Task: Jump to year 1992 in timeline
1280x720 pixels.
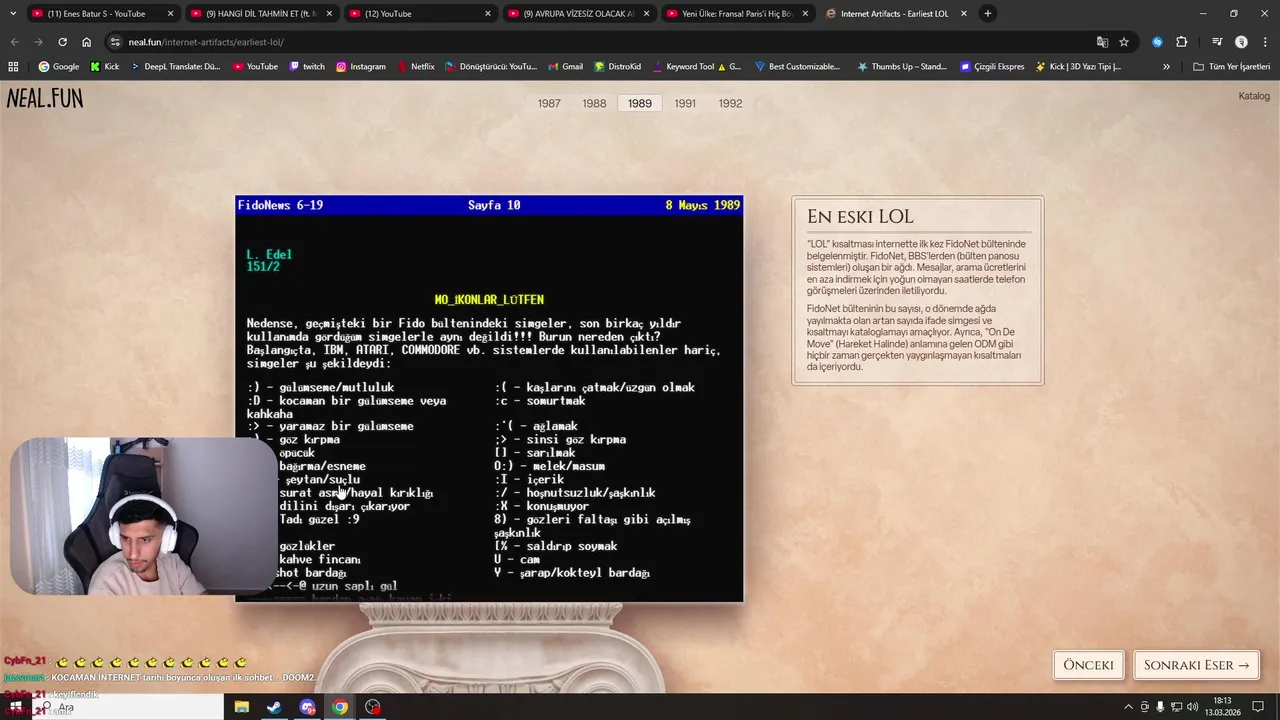Action: click(730, 103)
